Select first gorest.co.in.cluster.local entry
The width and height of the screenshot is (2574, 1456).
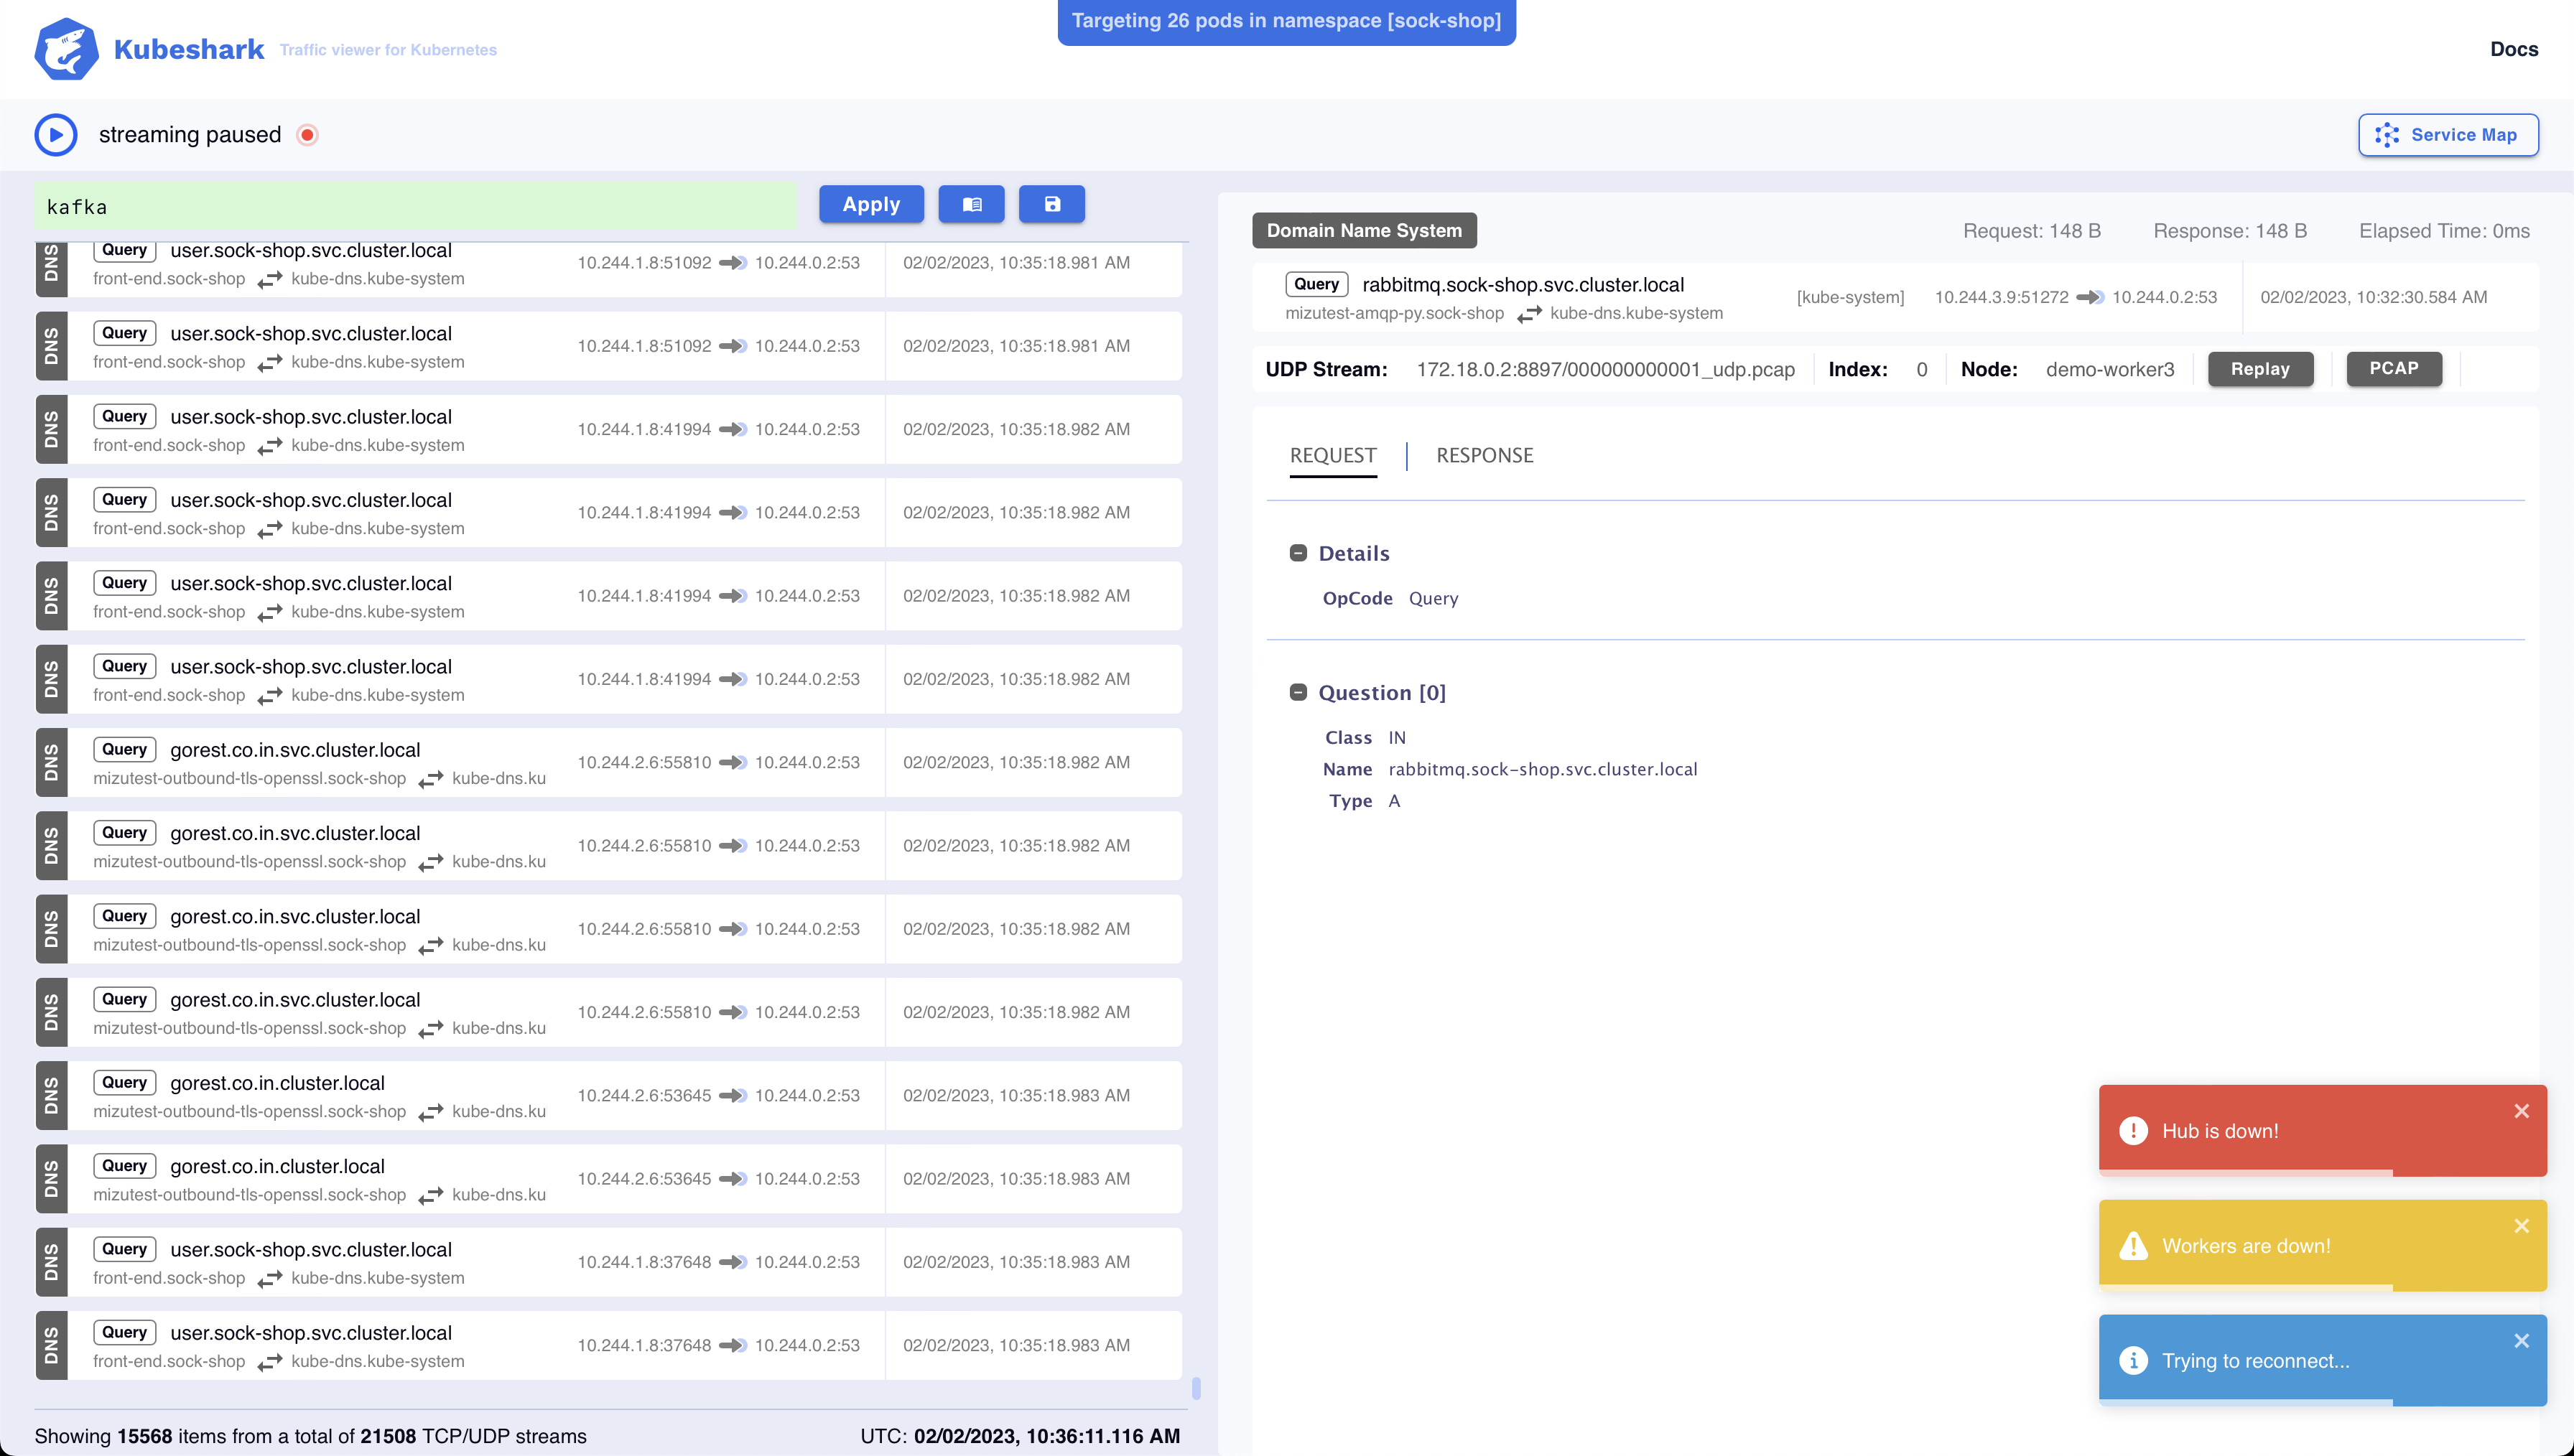click(x=608, y=1095)
